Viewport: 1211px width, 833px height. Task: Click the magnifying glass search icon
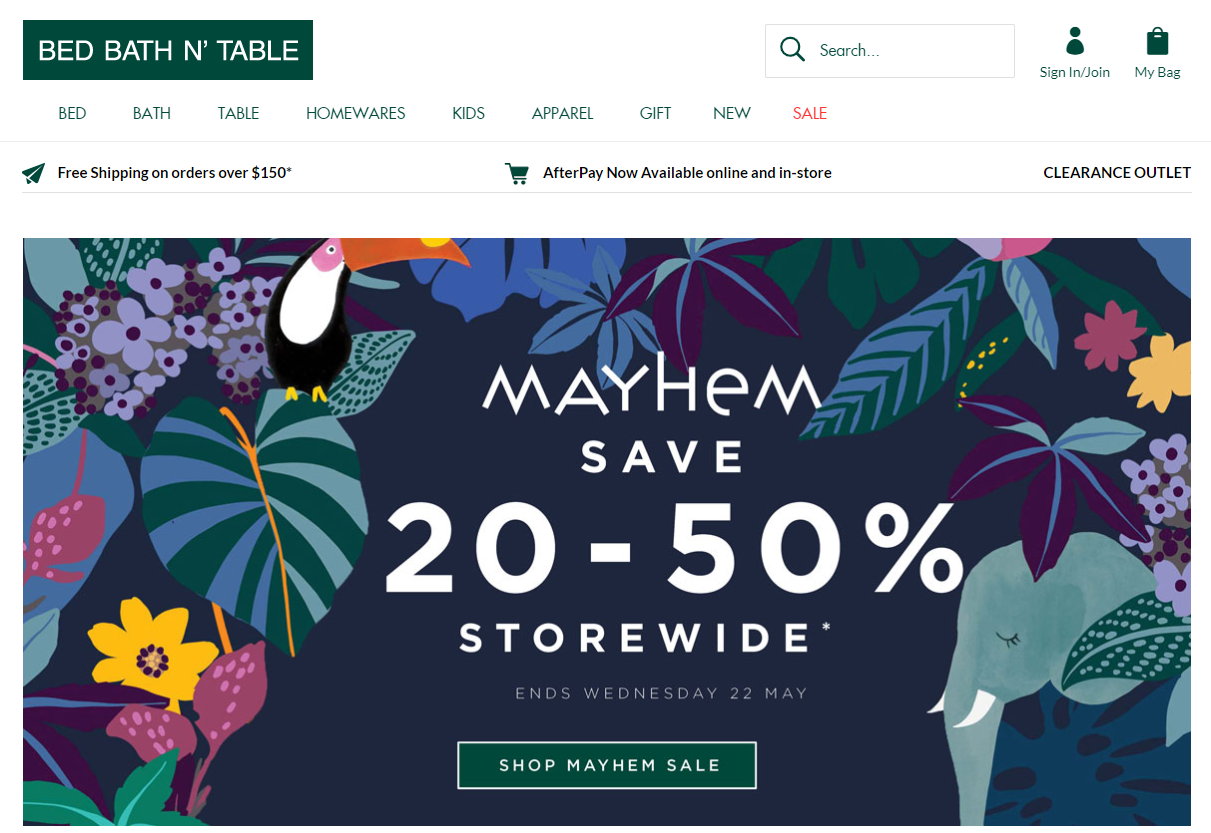792,50
